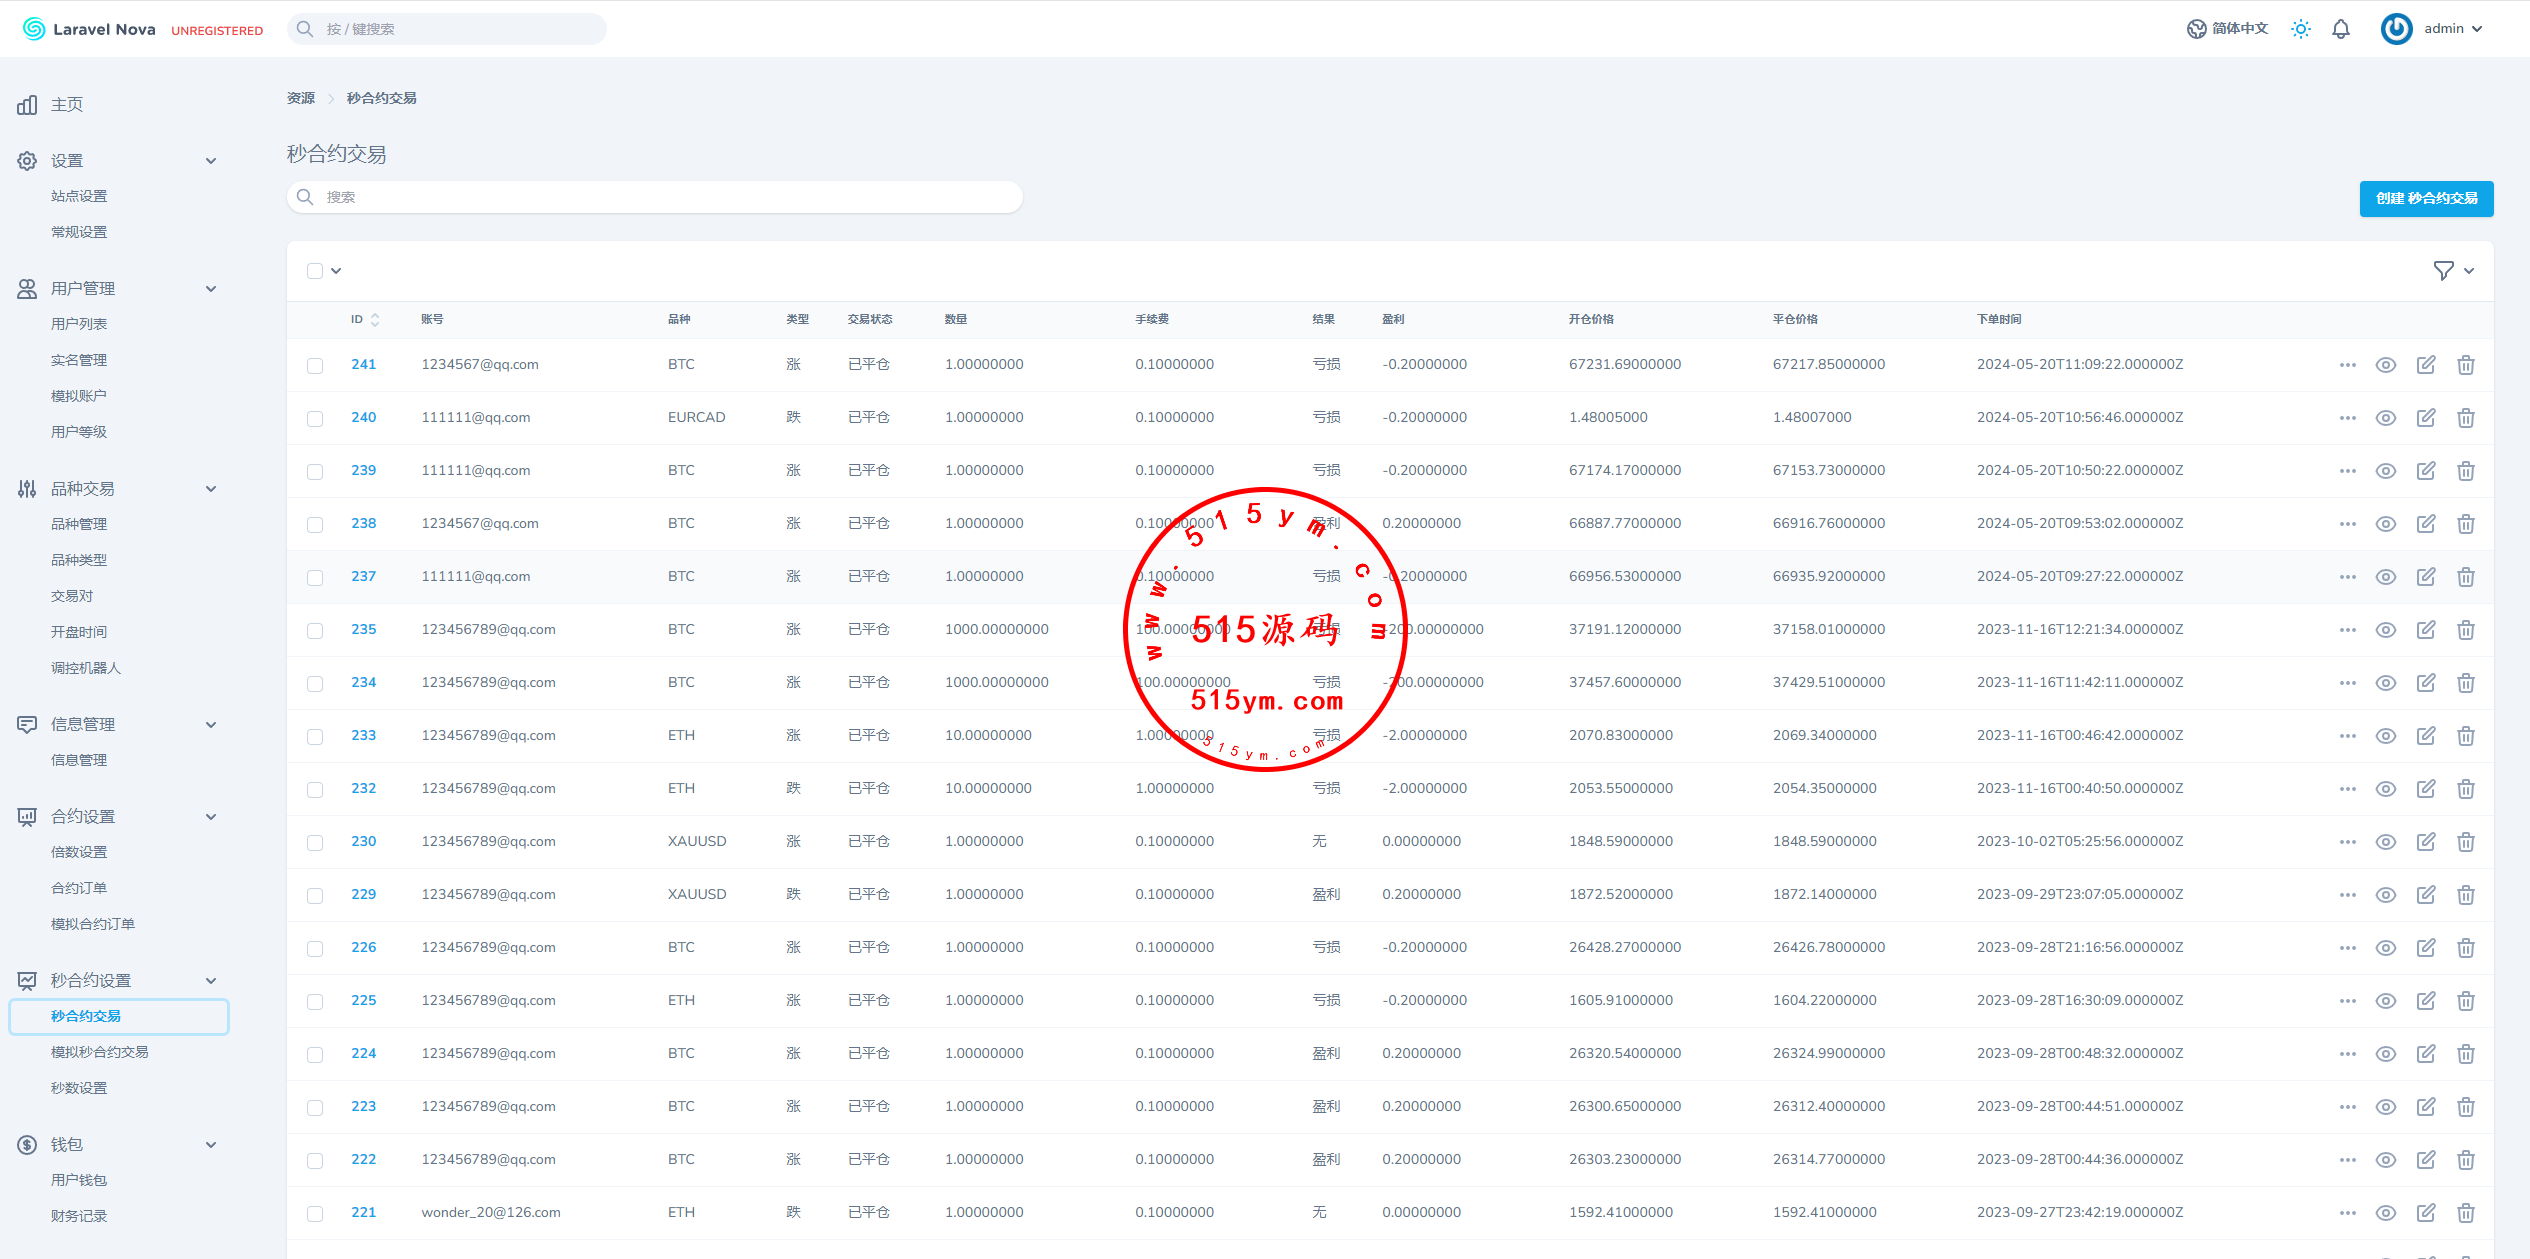Image resolution: width=2530 pixels, height=1259 pixels.
Task: Tick the select-all checkbox
Action: (x=315, y=271)
